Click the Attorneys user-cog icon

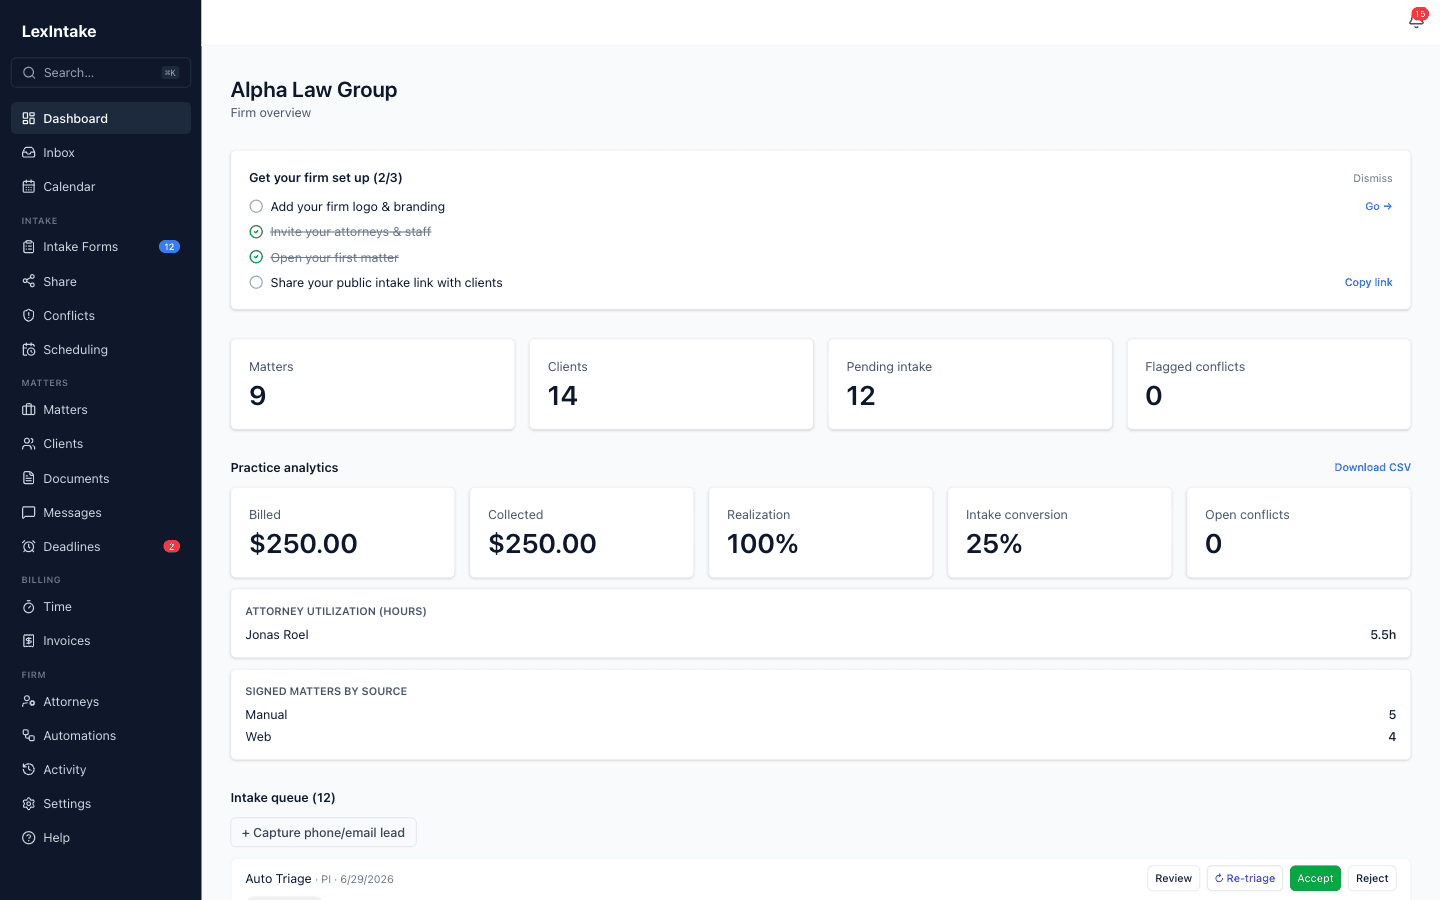[29, 701]
